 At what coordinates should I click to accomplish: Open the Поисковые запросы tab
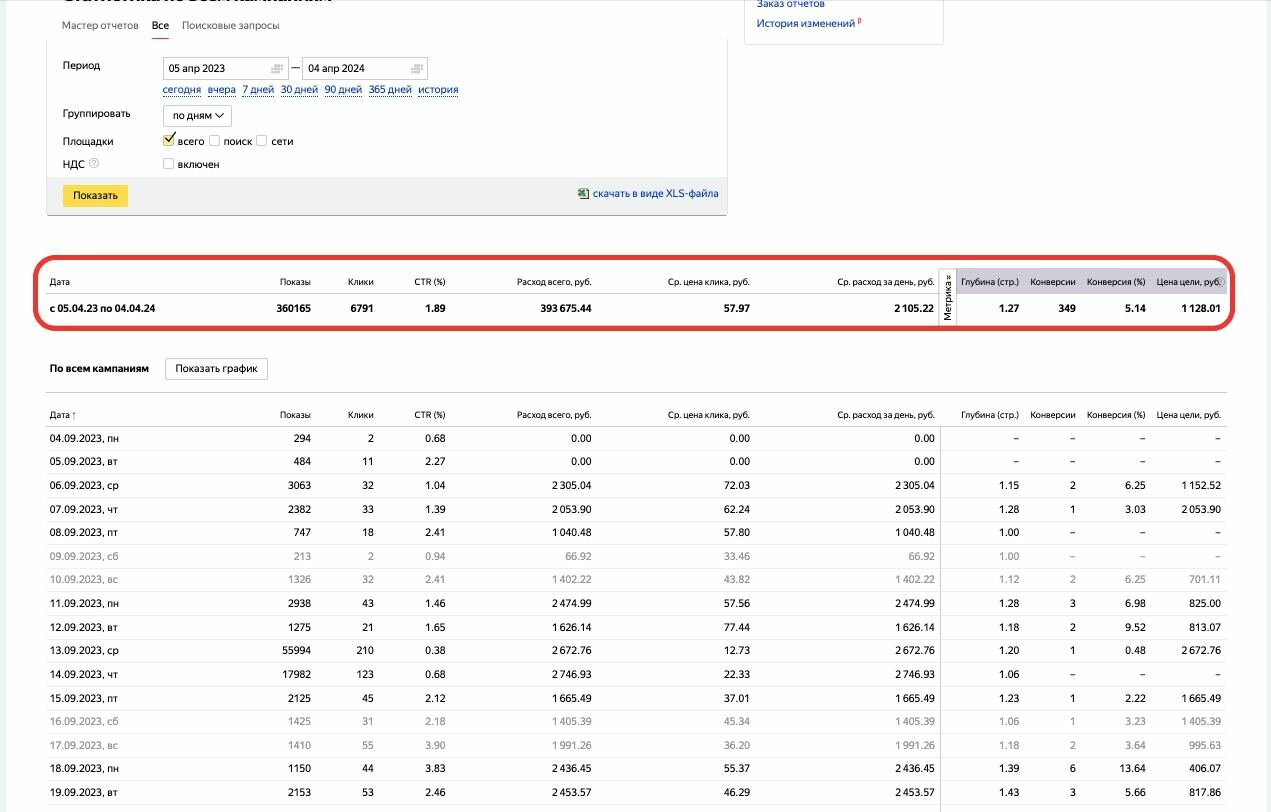point(230,25)
